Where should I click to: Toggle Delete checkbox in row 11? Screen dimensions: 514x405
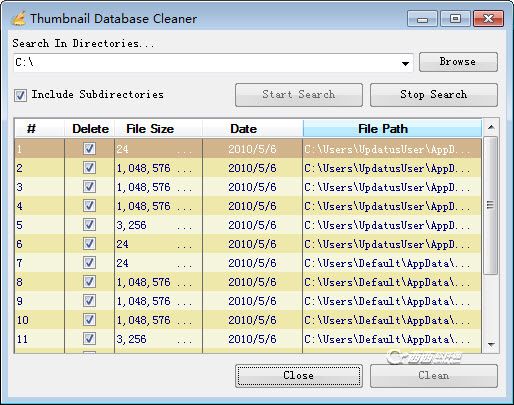click(x=89, y=338)
